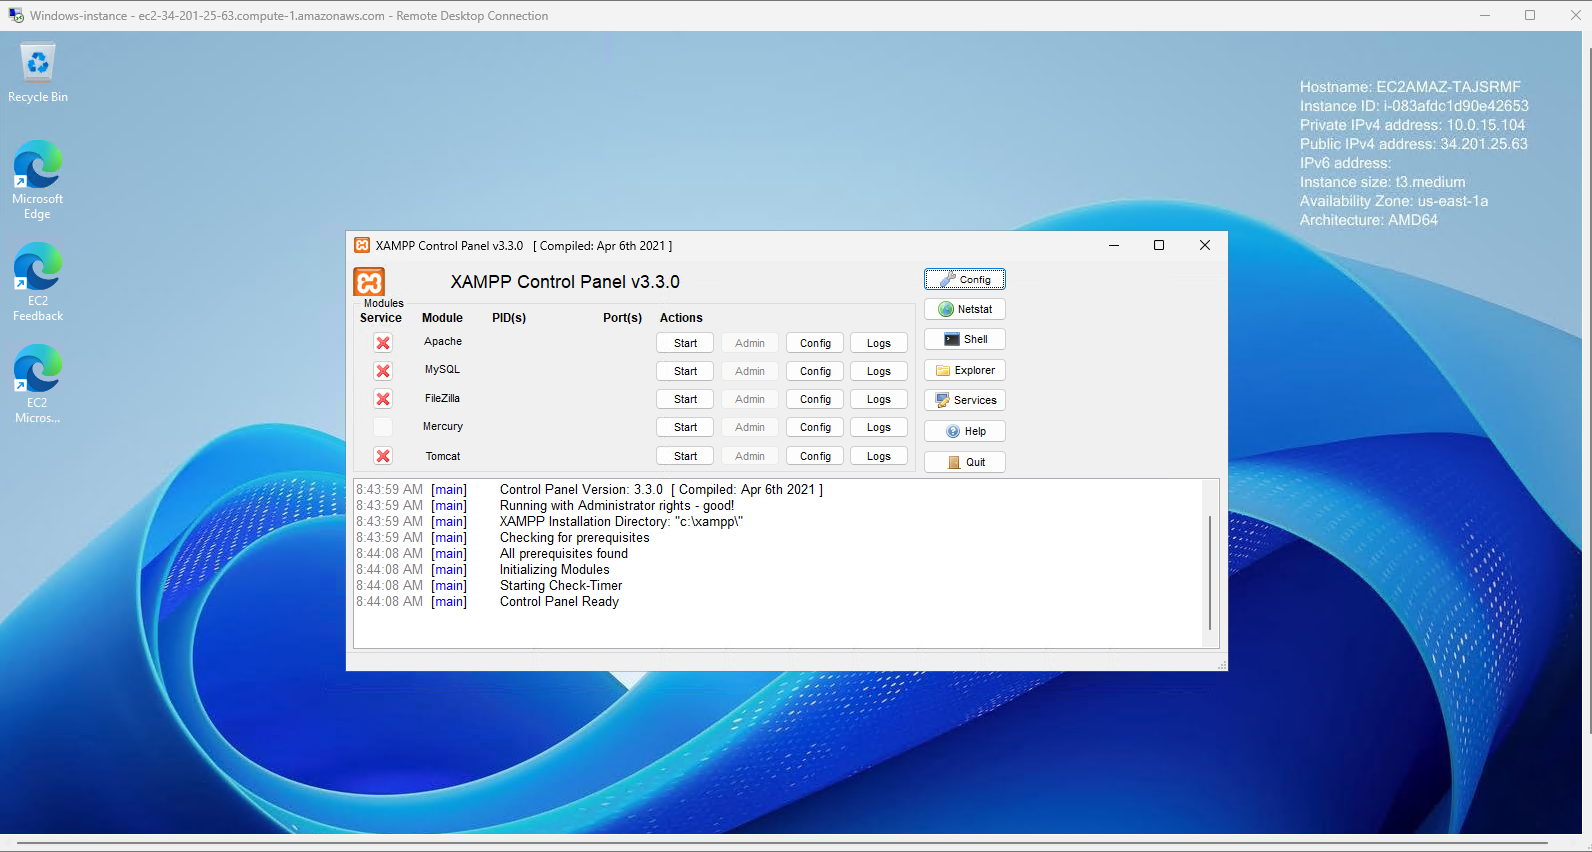Screen dimensions: 1592x852
Task: Start the Tomcat module
Action: pyautogui.click(x=685, y=456)
